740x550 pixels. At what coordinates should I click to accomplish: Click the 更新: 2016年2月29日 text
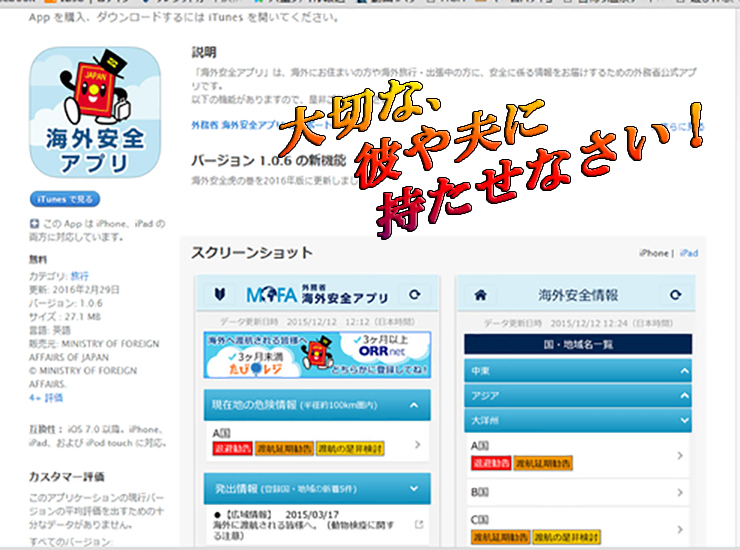74,289
